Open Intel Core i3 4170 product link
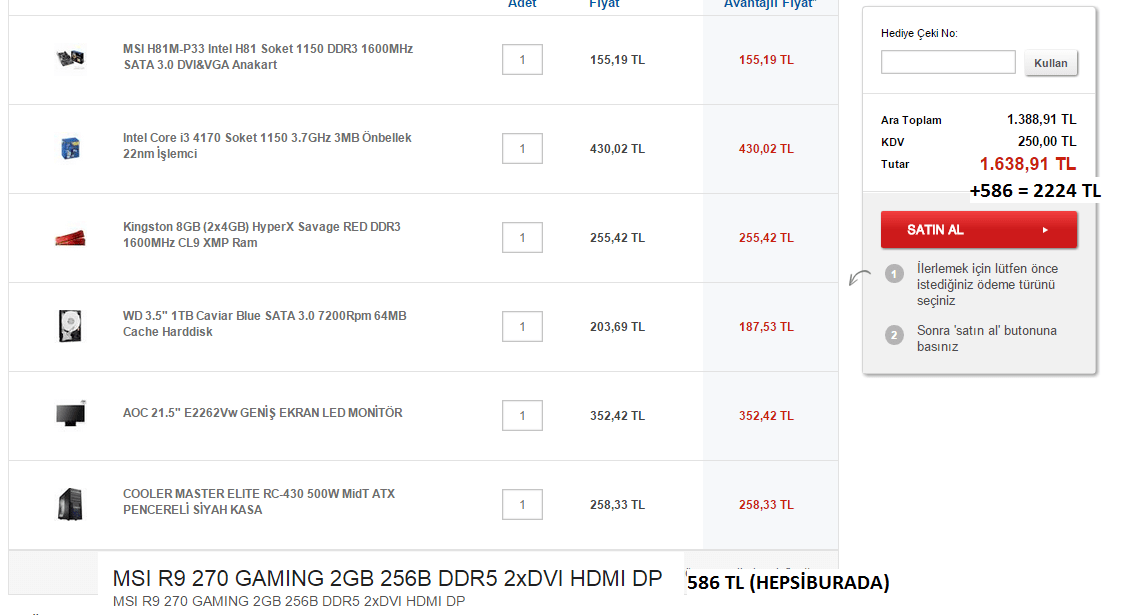The height and width of the screenshot is (616, 1135). tap(267, 146)
